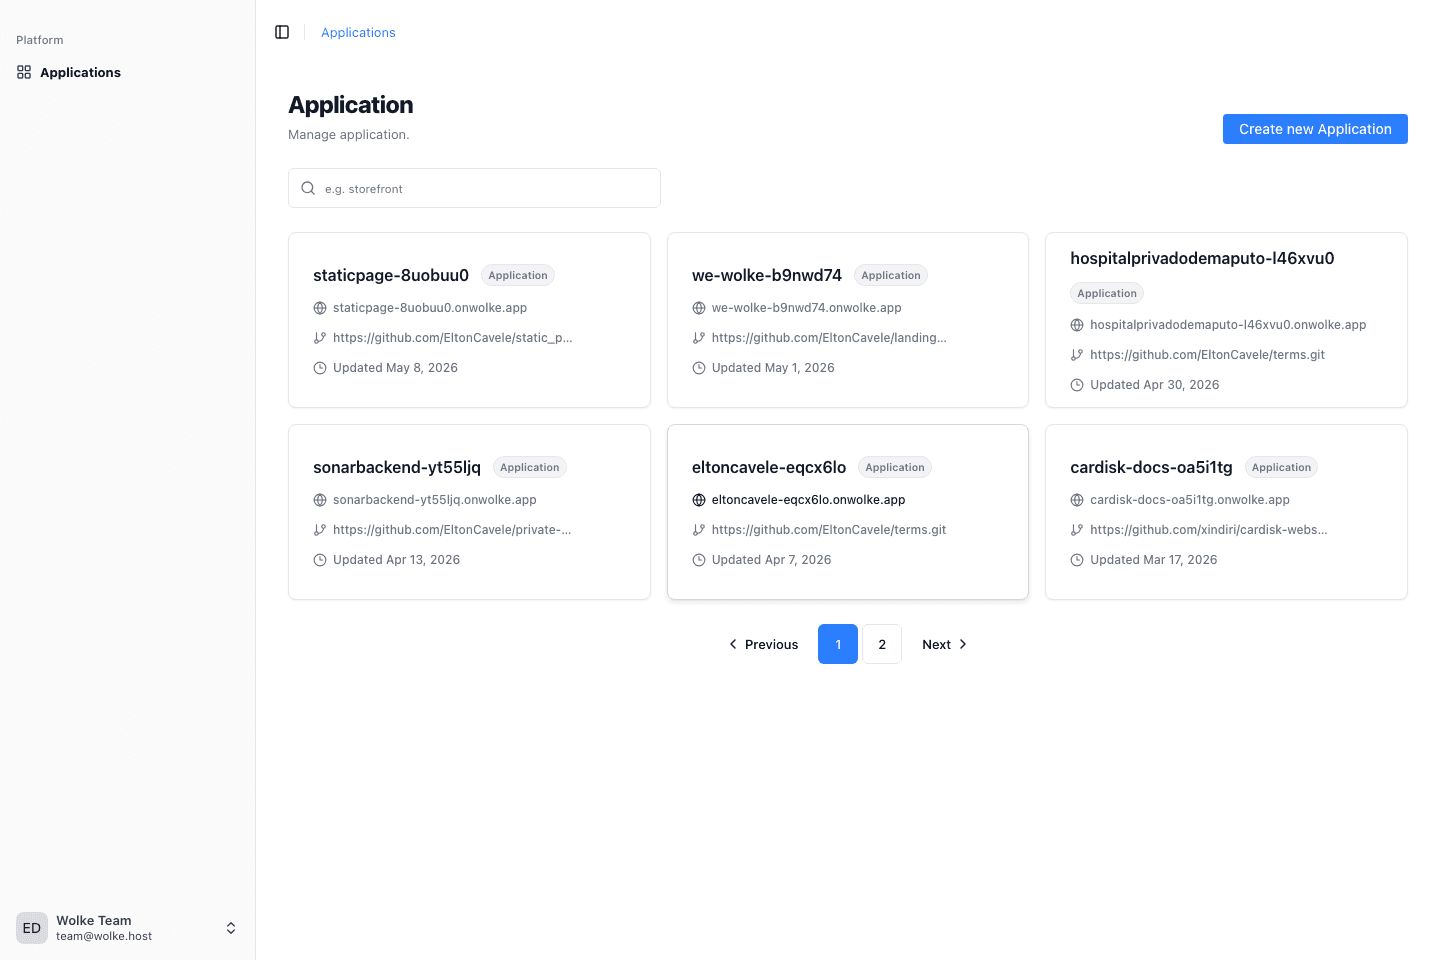Go to Previous page
Screen dimensions: 1440x960
point(764,644)
